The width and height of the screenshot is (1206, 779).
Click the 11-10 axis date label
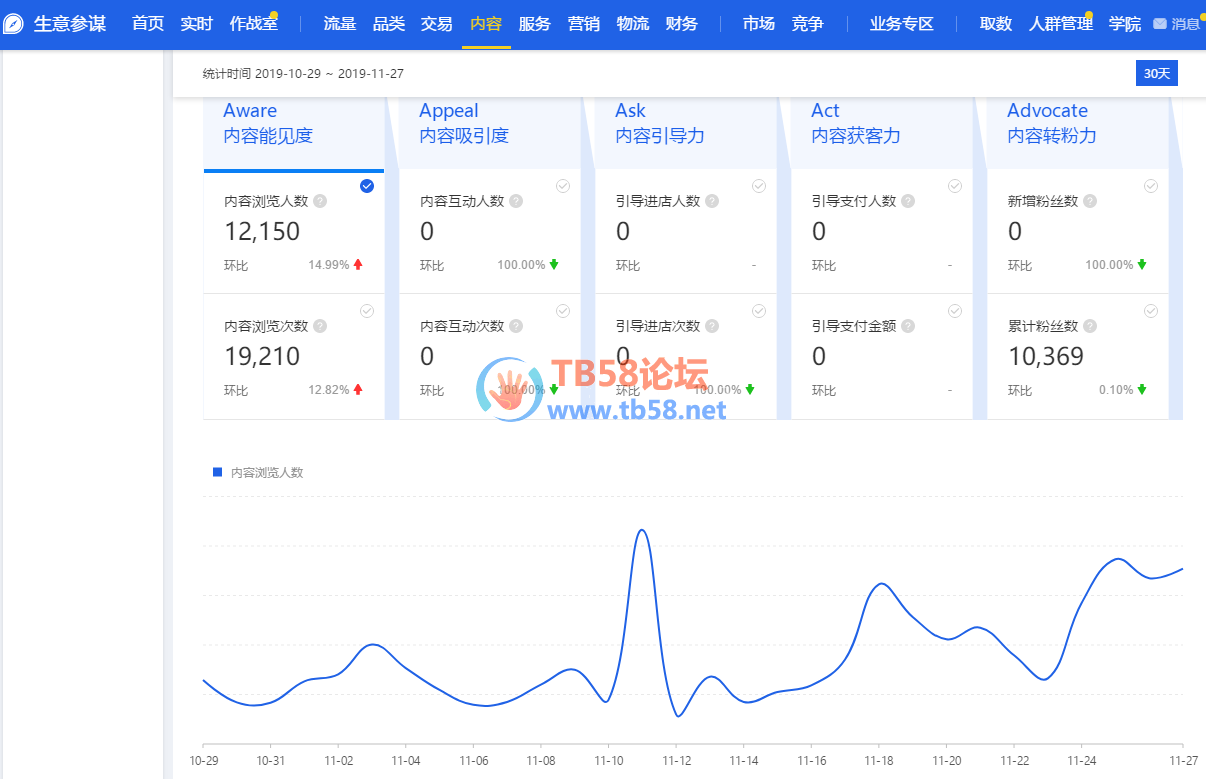[609, 761]
